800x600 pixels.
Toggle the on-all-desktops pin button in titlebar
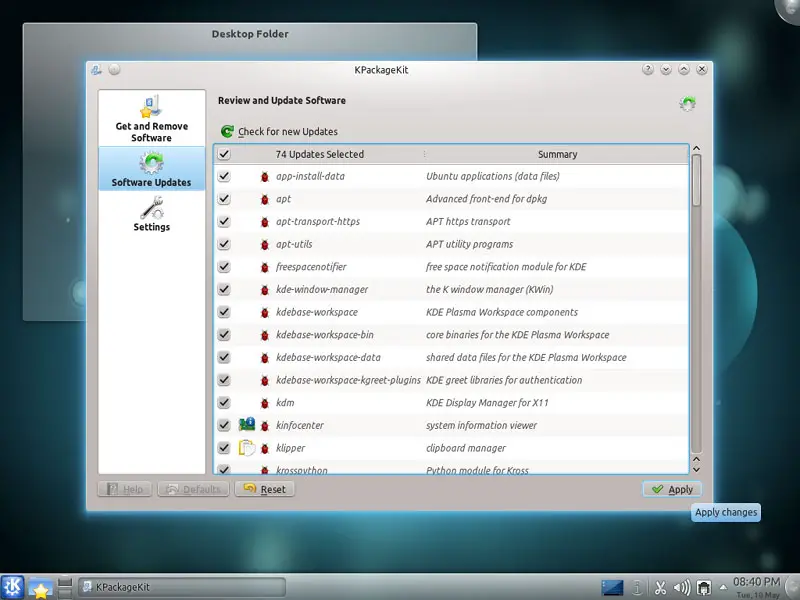pos(114,69)
